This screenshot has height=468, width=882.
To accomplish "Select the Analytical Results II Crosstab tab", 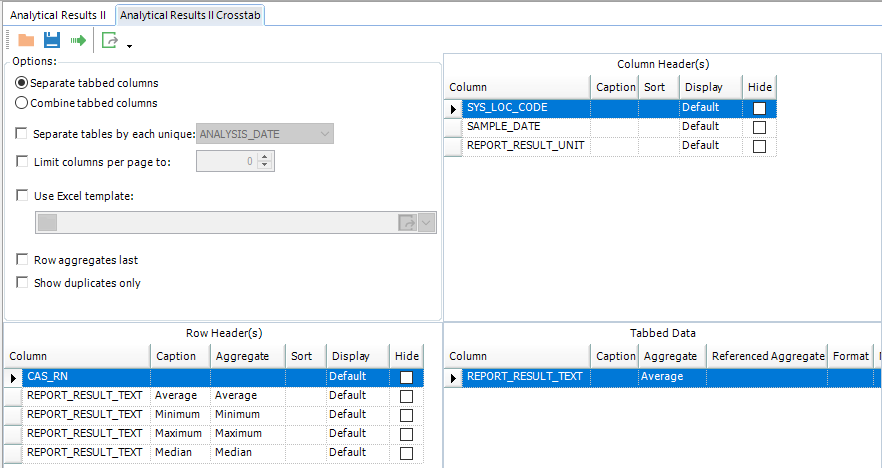I will [190, 16].
